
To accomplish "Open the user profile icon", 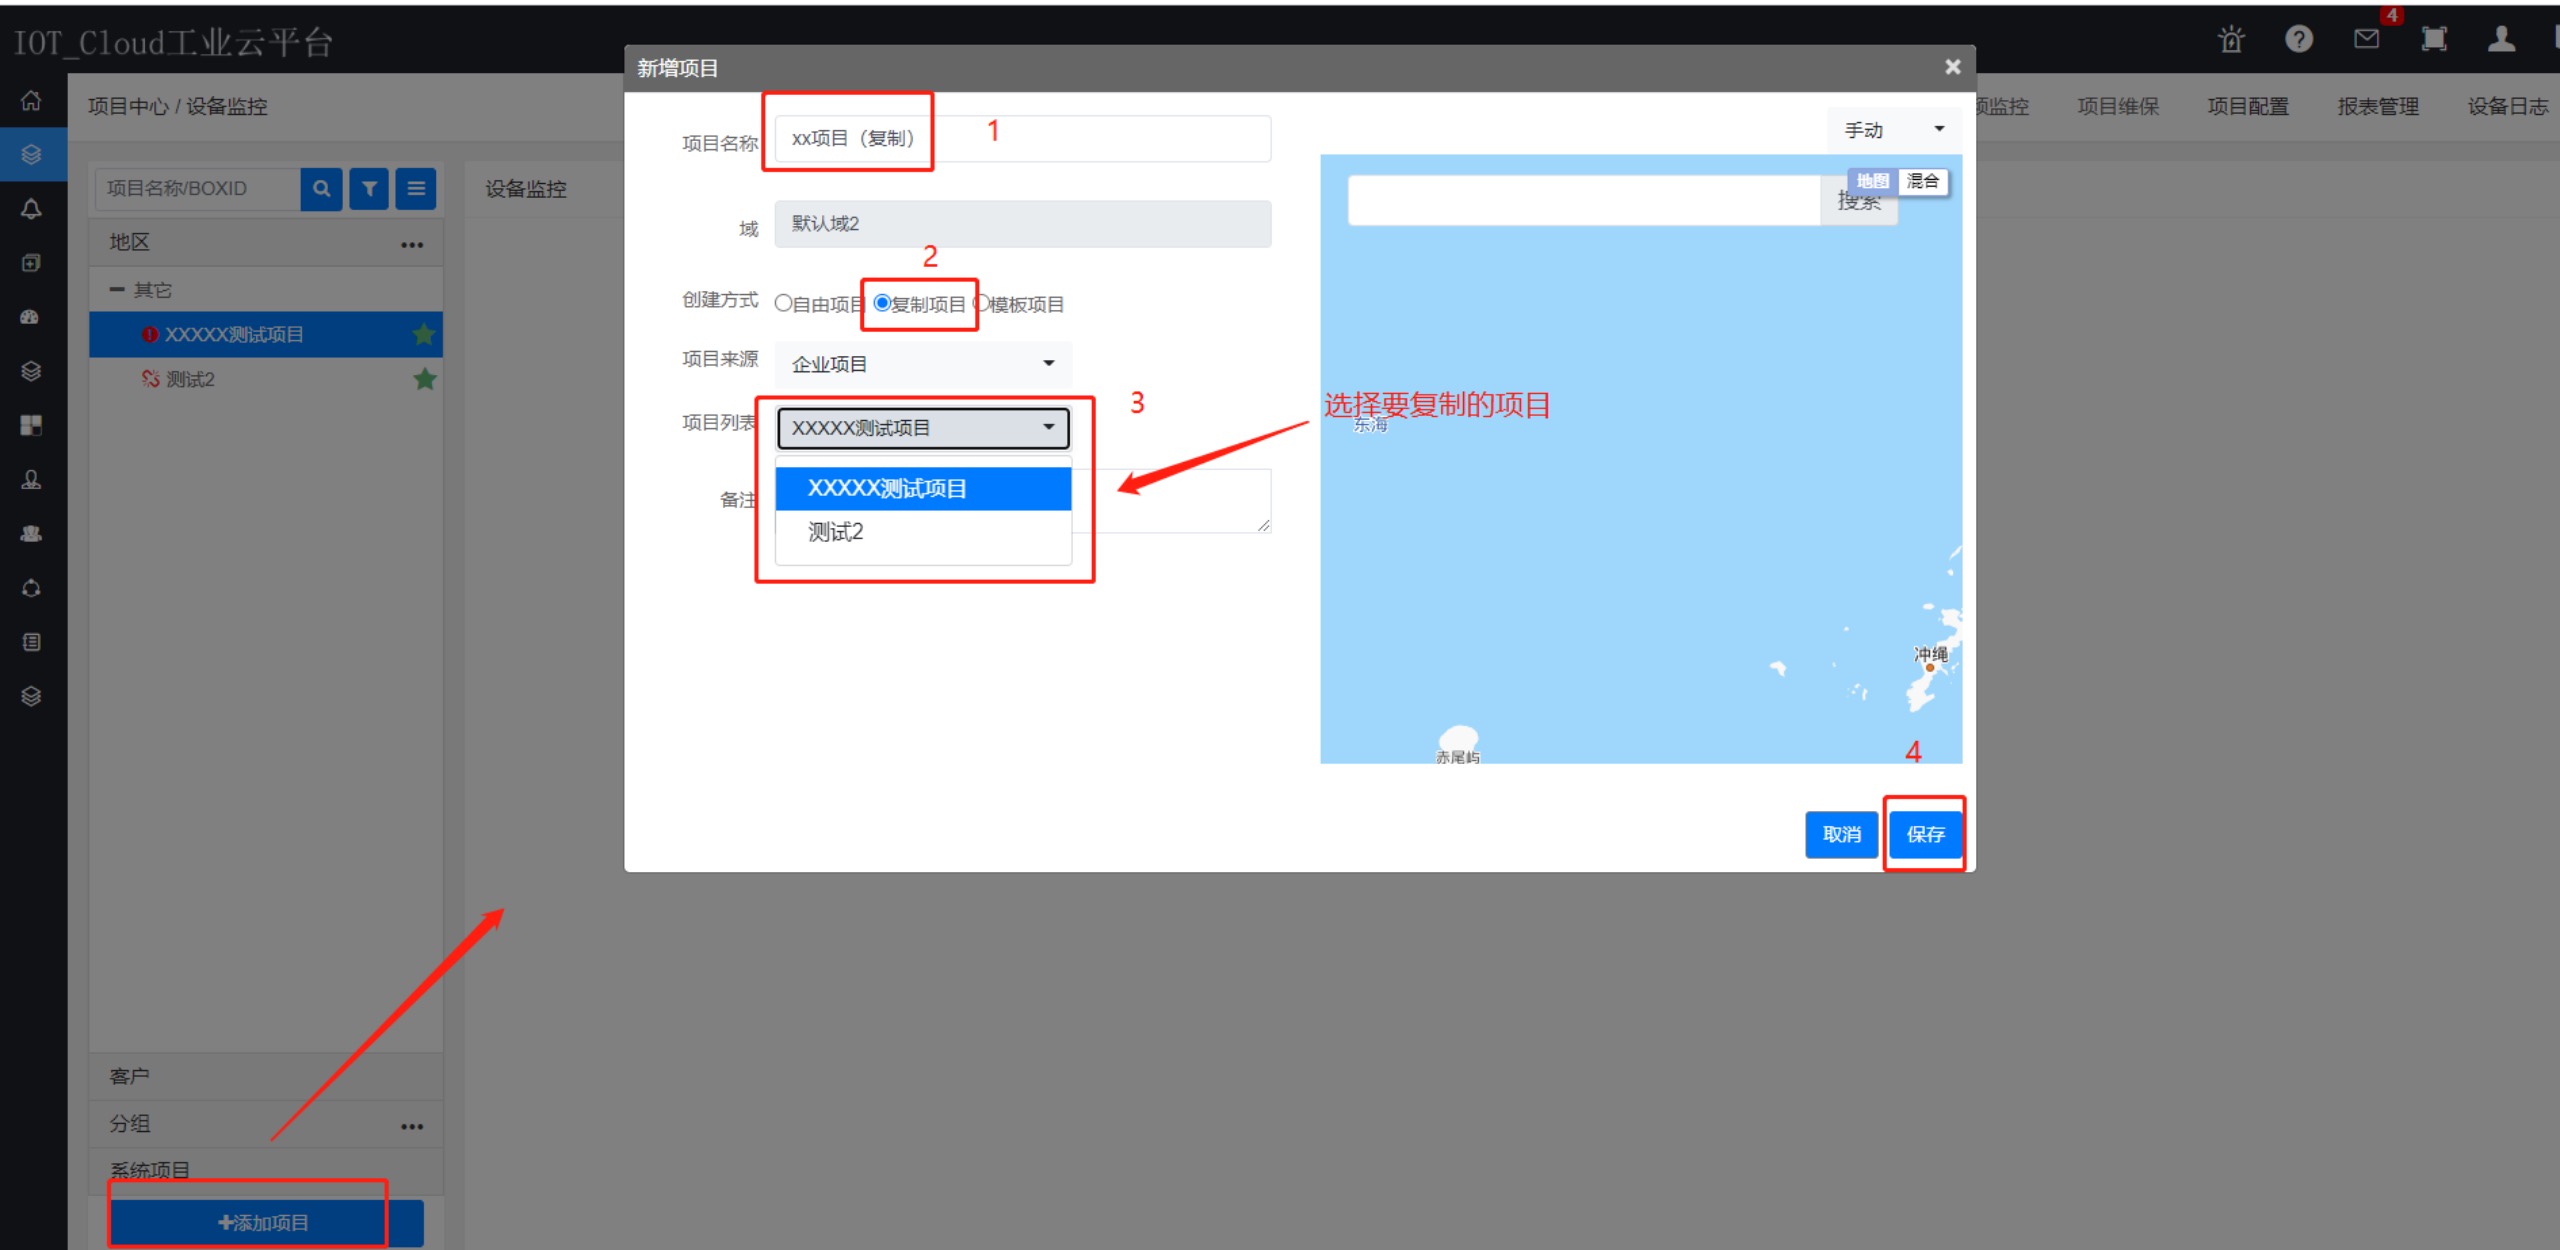I will (x=2501, y=40).
